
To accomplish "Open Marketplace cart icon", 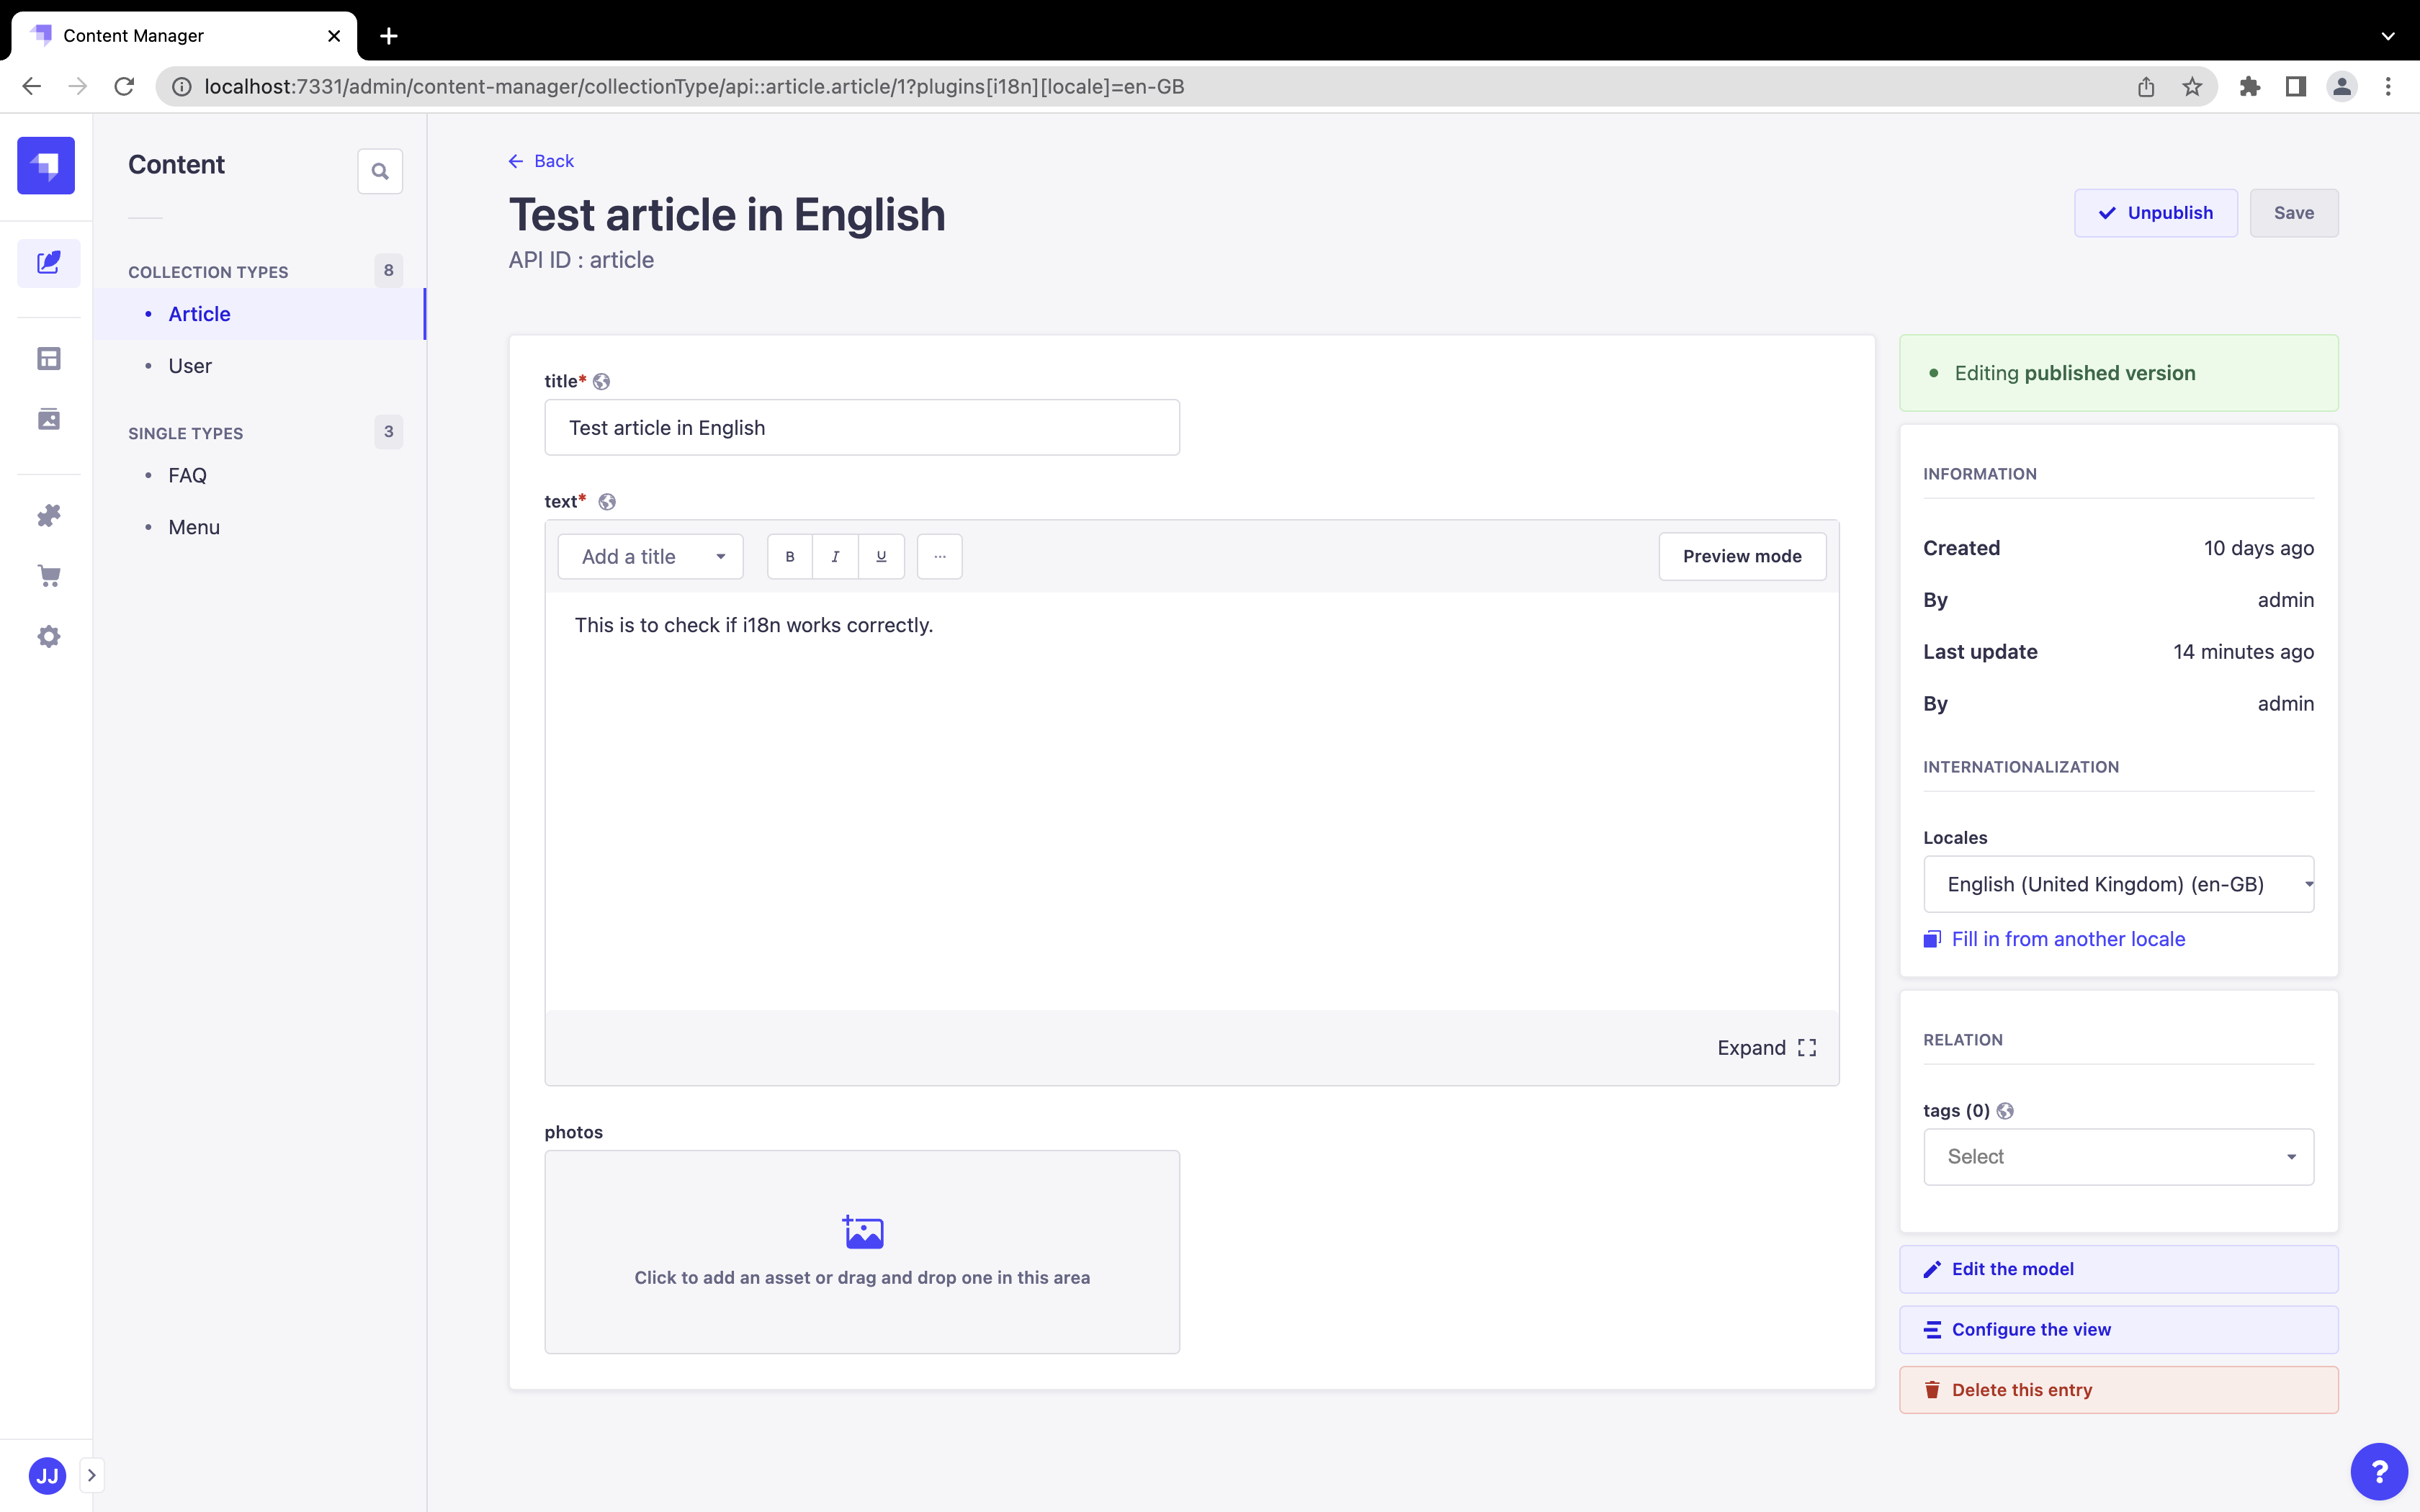I will pyautogui.click(x=48, y=576).
